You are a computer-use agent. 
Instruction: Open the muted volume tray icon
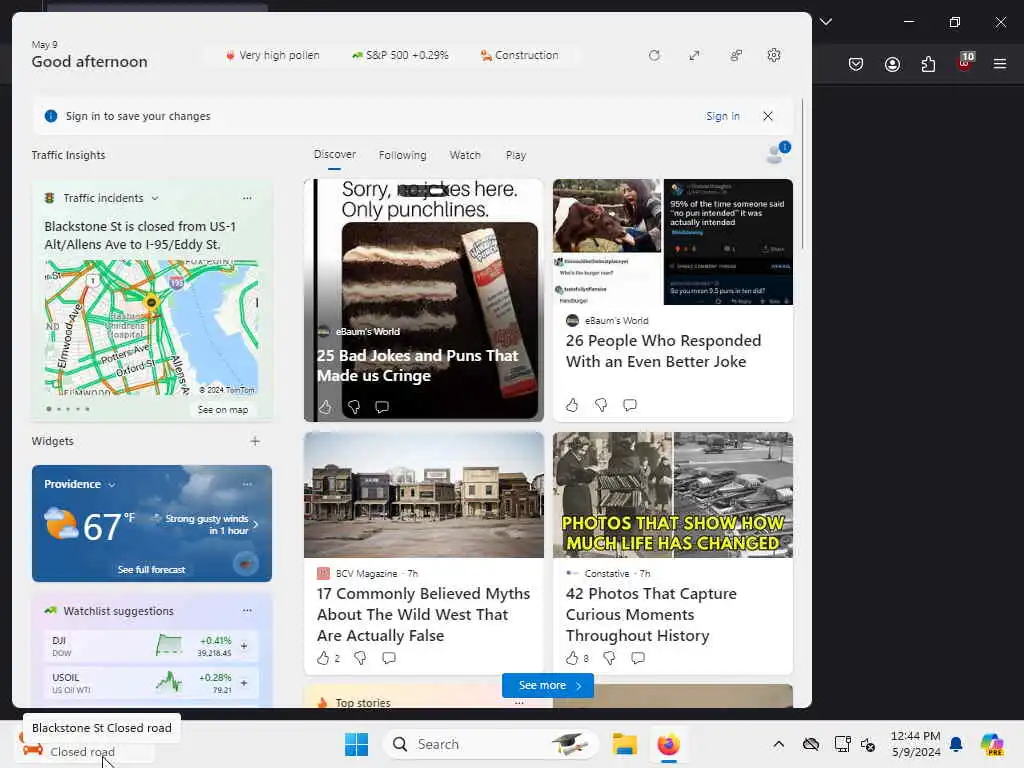(x=868, y=744)
